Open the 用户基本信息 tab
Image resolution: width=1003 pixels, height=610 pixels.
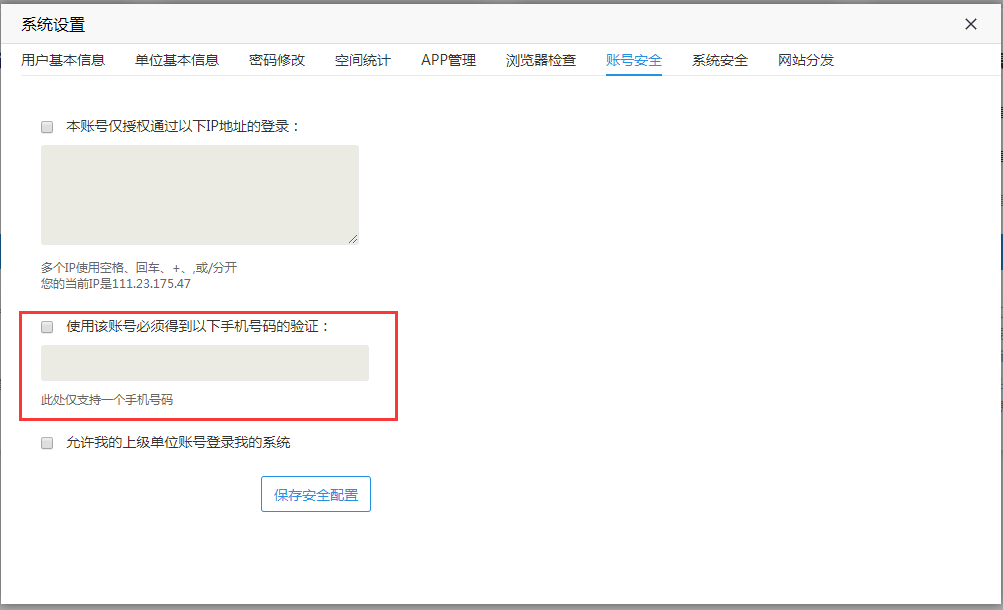click(63, 60)
